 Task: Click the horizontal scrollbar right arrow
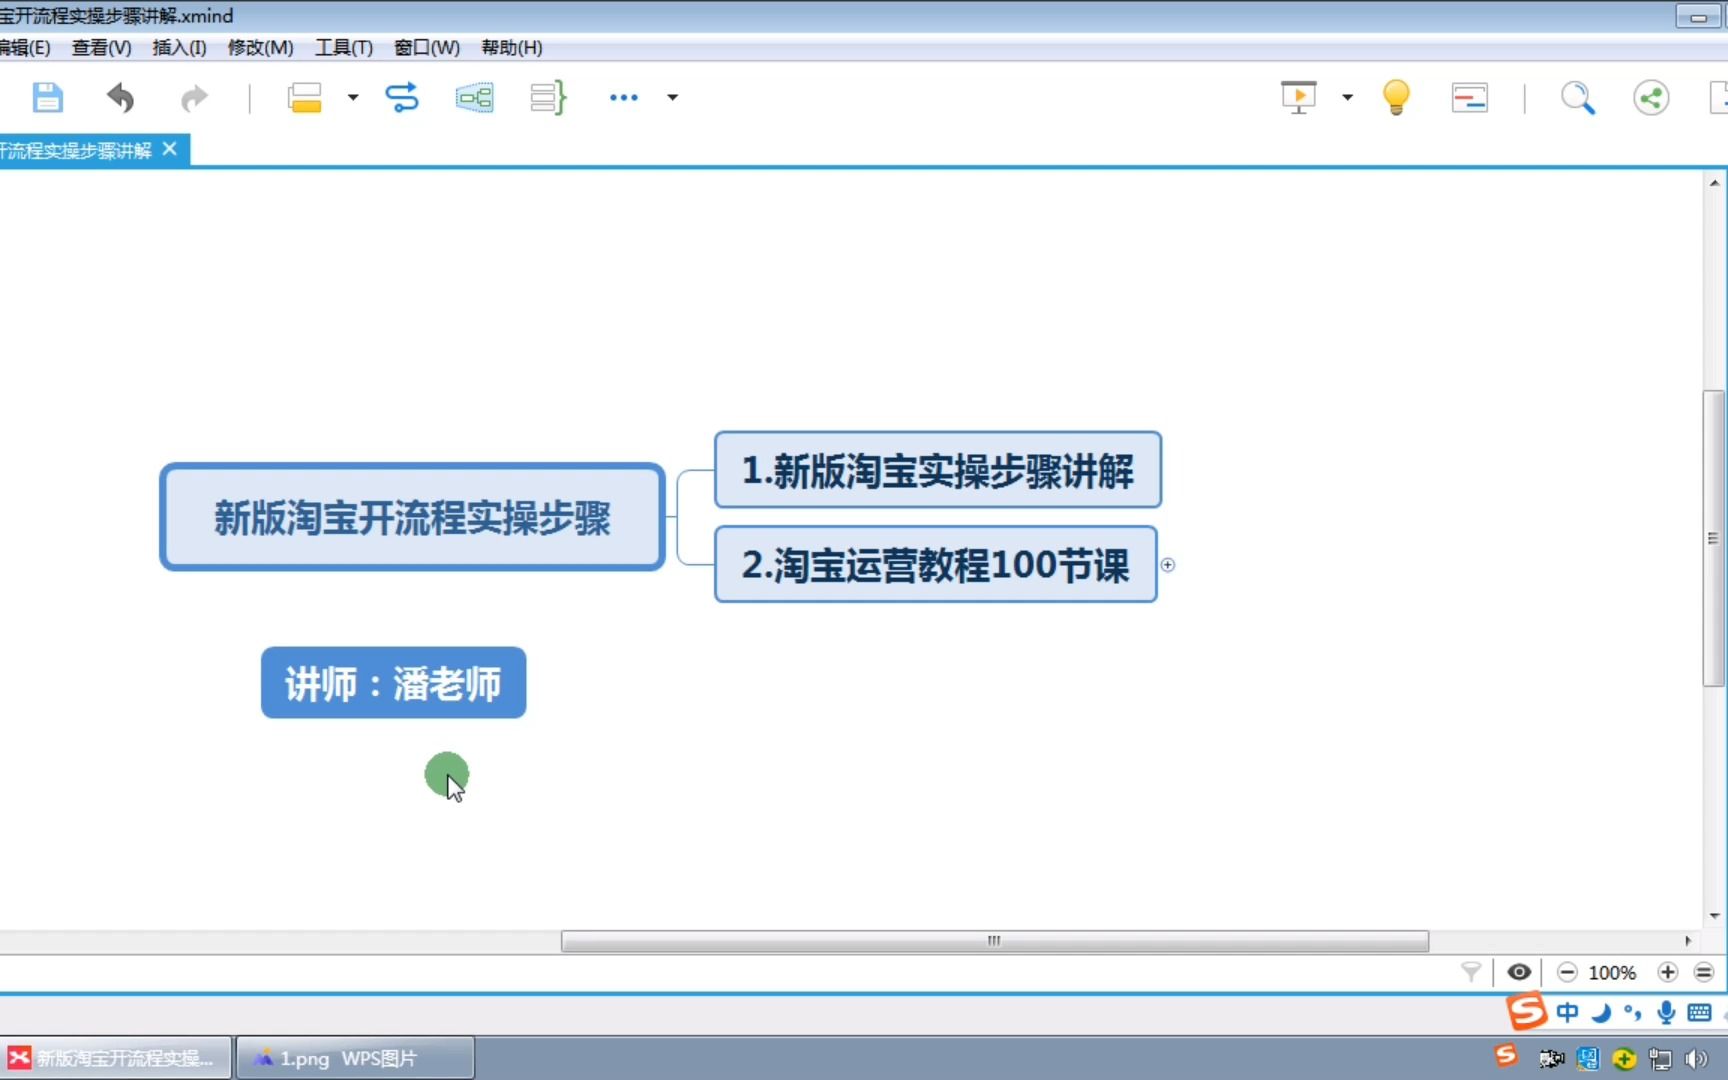[x=1688, y=941]
